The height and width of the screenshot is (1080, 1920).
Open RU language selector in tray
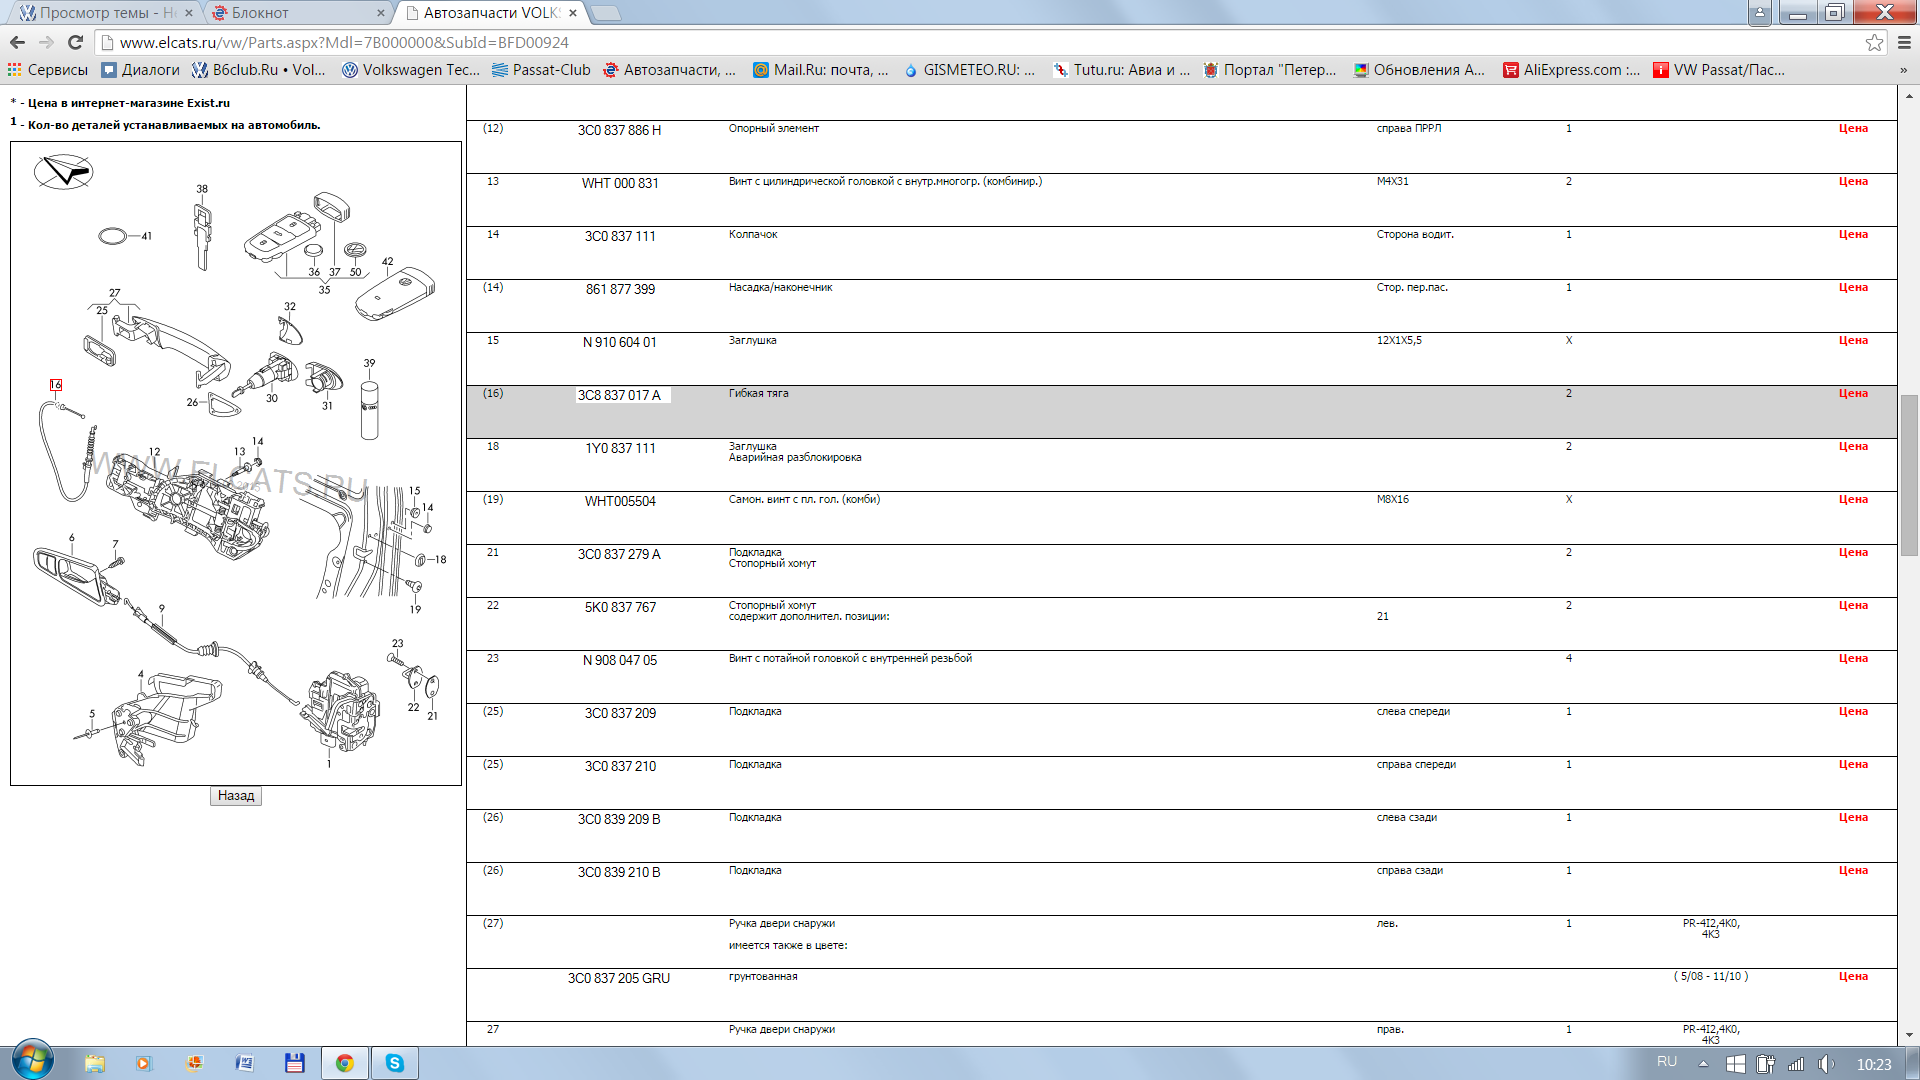pyautogui.click(x=1666, y=1062)
